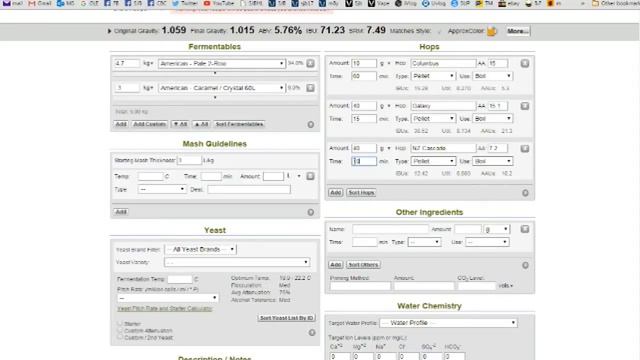
Task: Click Add in the Hops section
Action: pyautogui.click(x=336, y=193)
